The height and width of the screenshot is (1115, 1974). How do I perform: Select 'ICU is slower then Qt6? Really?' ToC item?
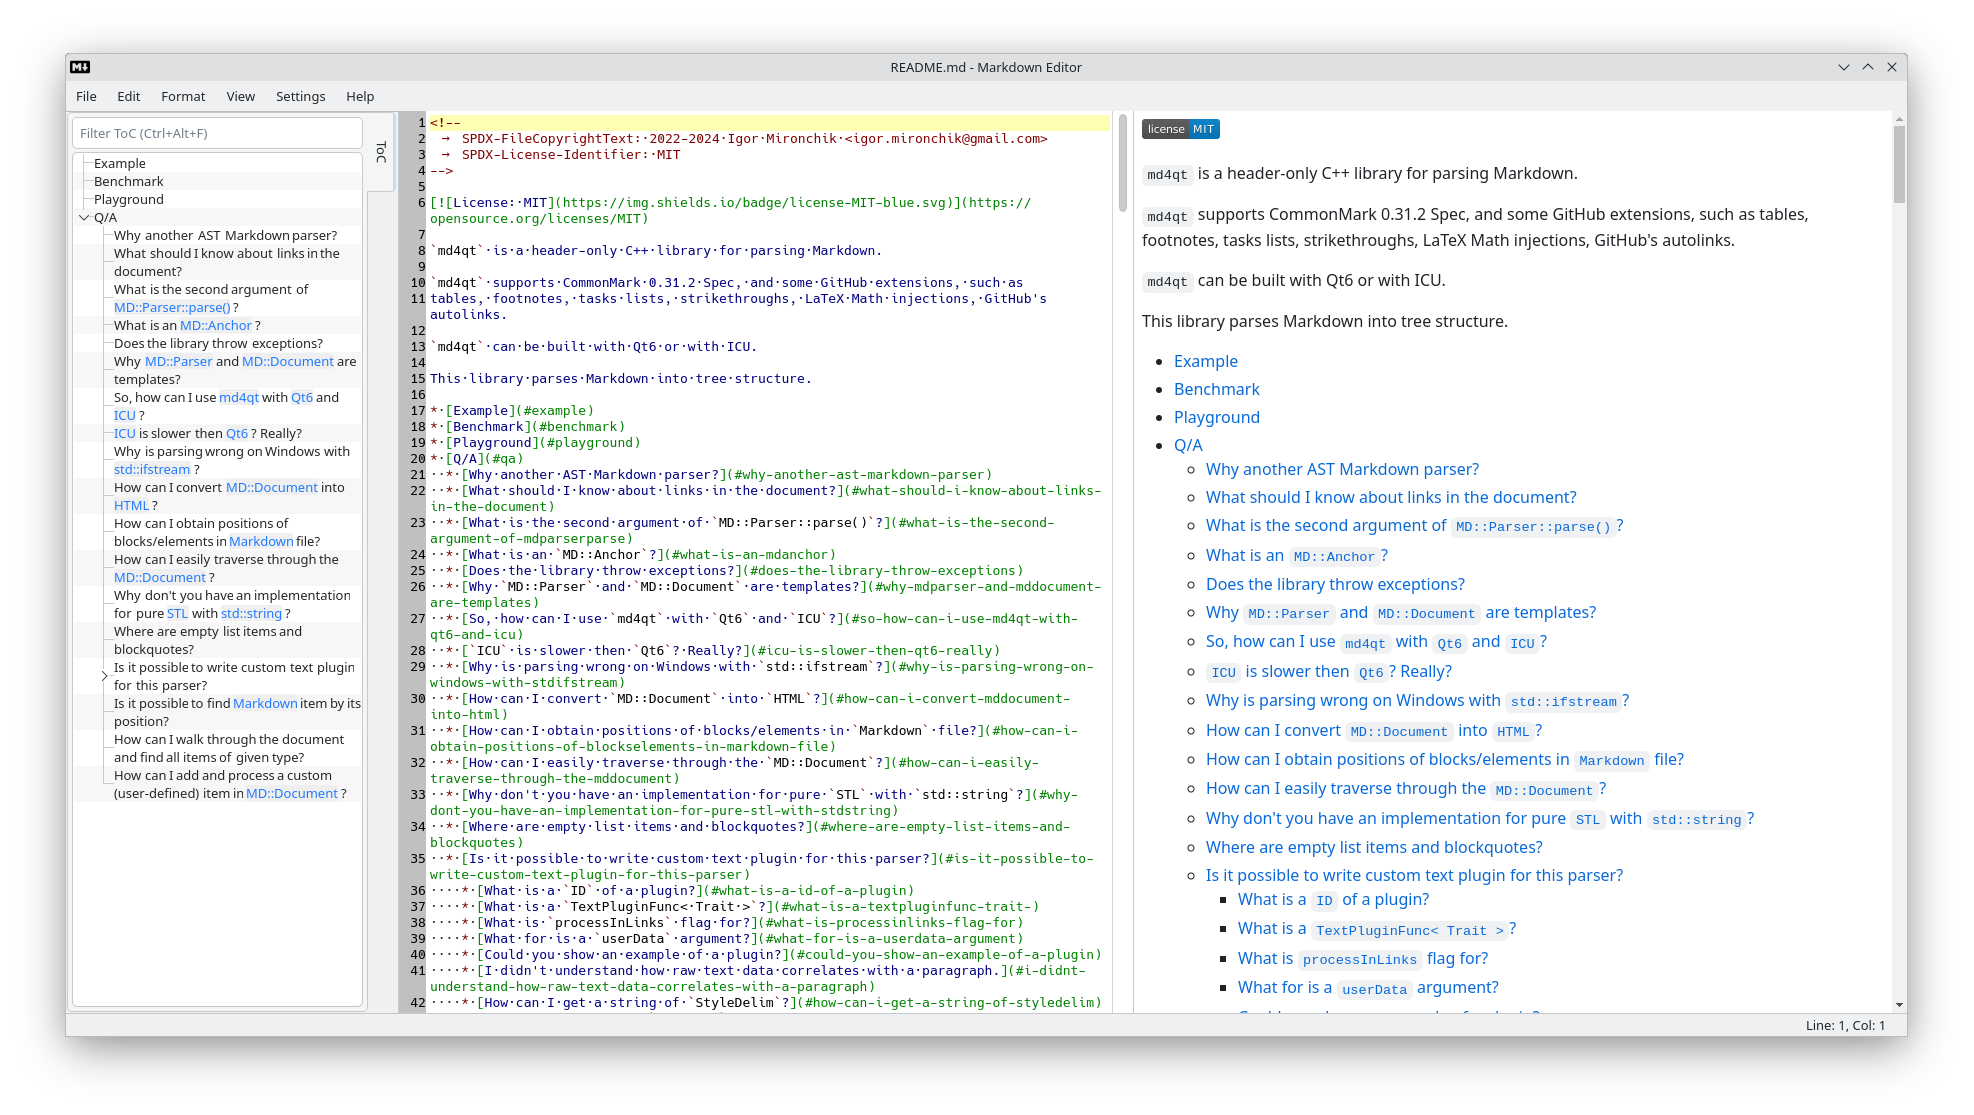coord(207,434)
